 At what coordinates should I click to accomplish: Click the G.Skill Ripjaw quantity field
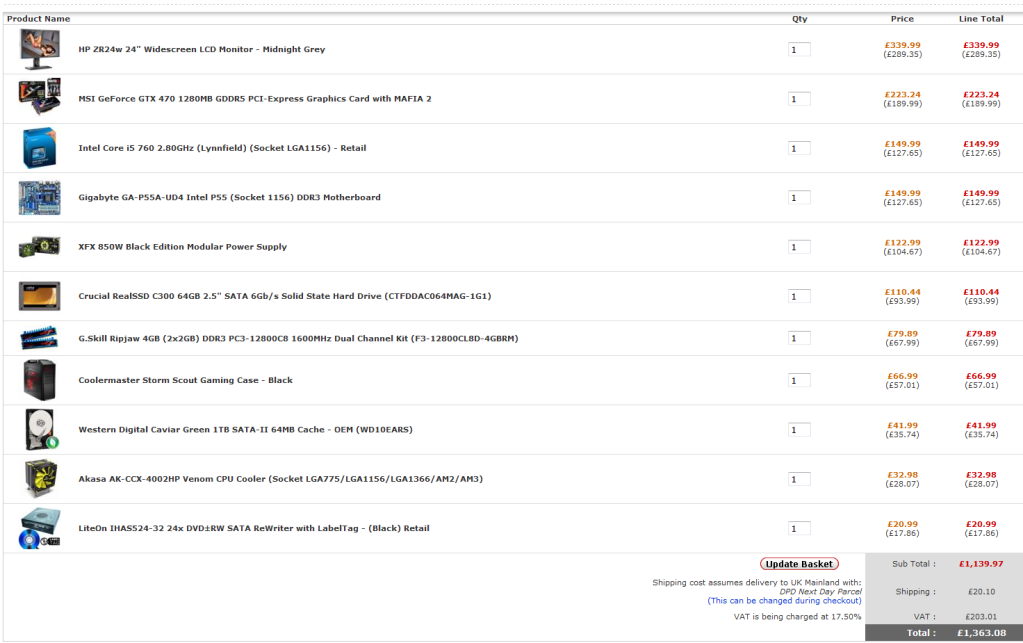pos(799,338)
